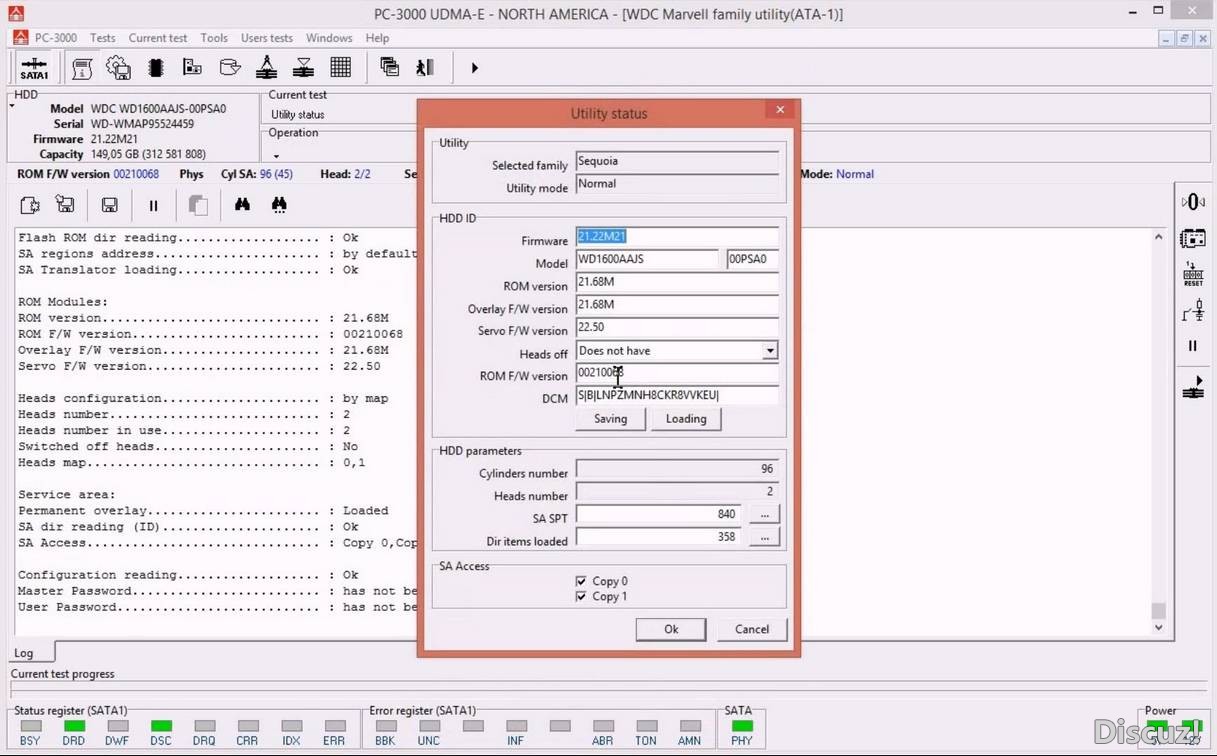
Task: Click the puzzle-piece page log toolbar icon
Action: [30, 205]
